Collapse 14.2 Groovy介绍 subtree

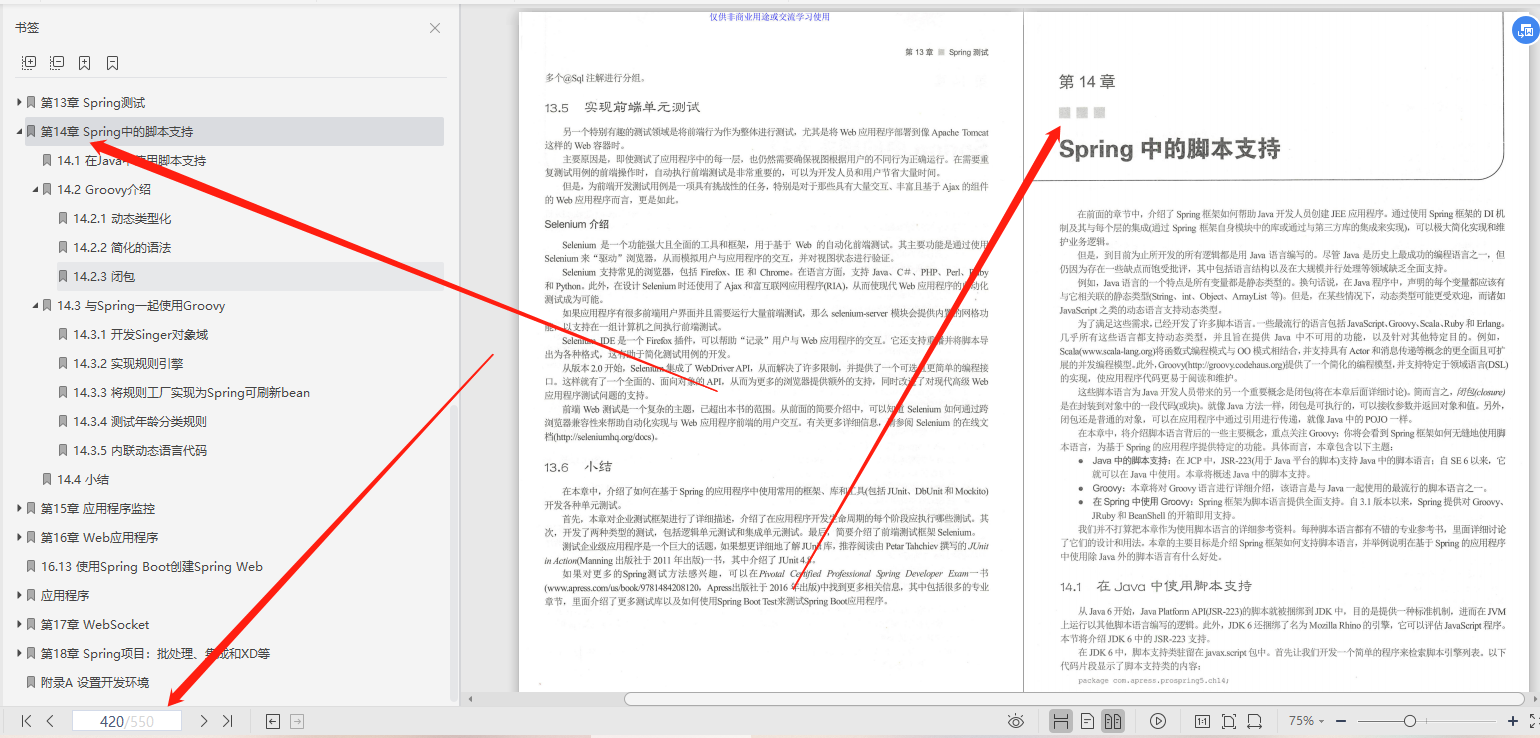pyautogui.click(x=35, y=190)
